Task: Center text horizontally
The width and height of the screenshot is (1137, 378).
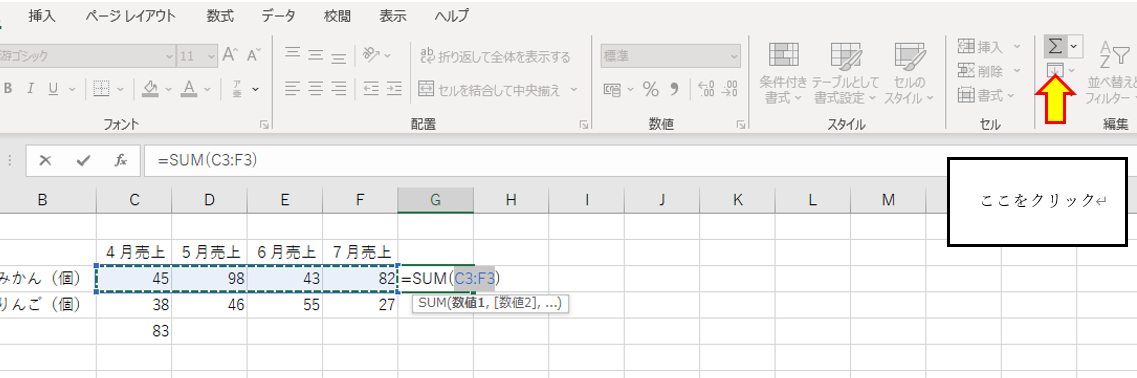Action: click(315, 89)
